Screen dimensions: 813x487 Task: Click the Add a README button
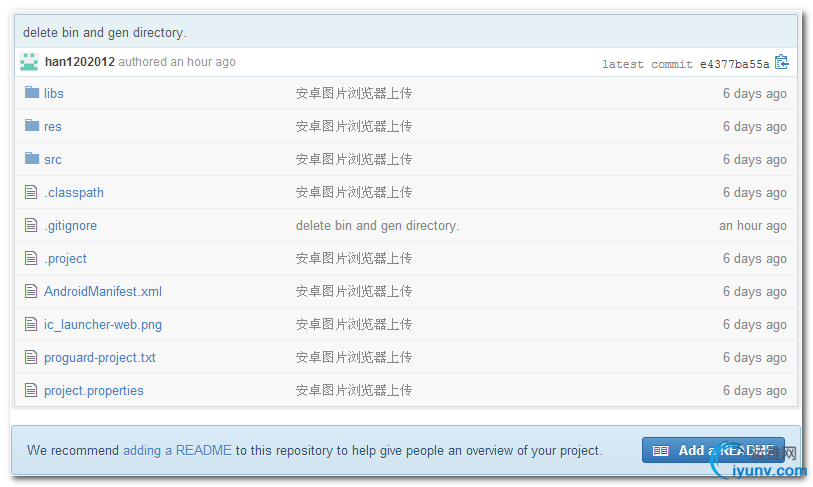(x=713, y=450)
